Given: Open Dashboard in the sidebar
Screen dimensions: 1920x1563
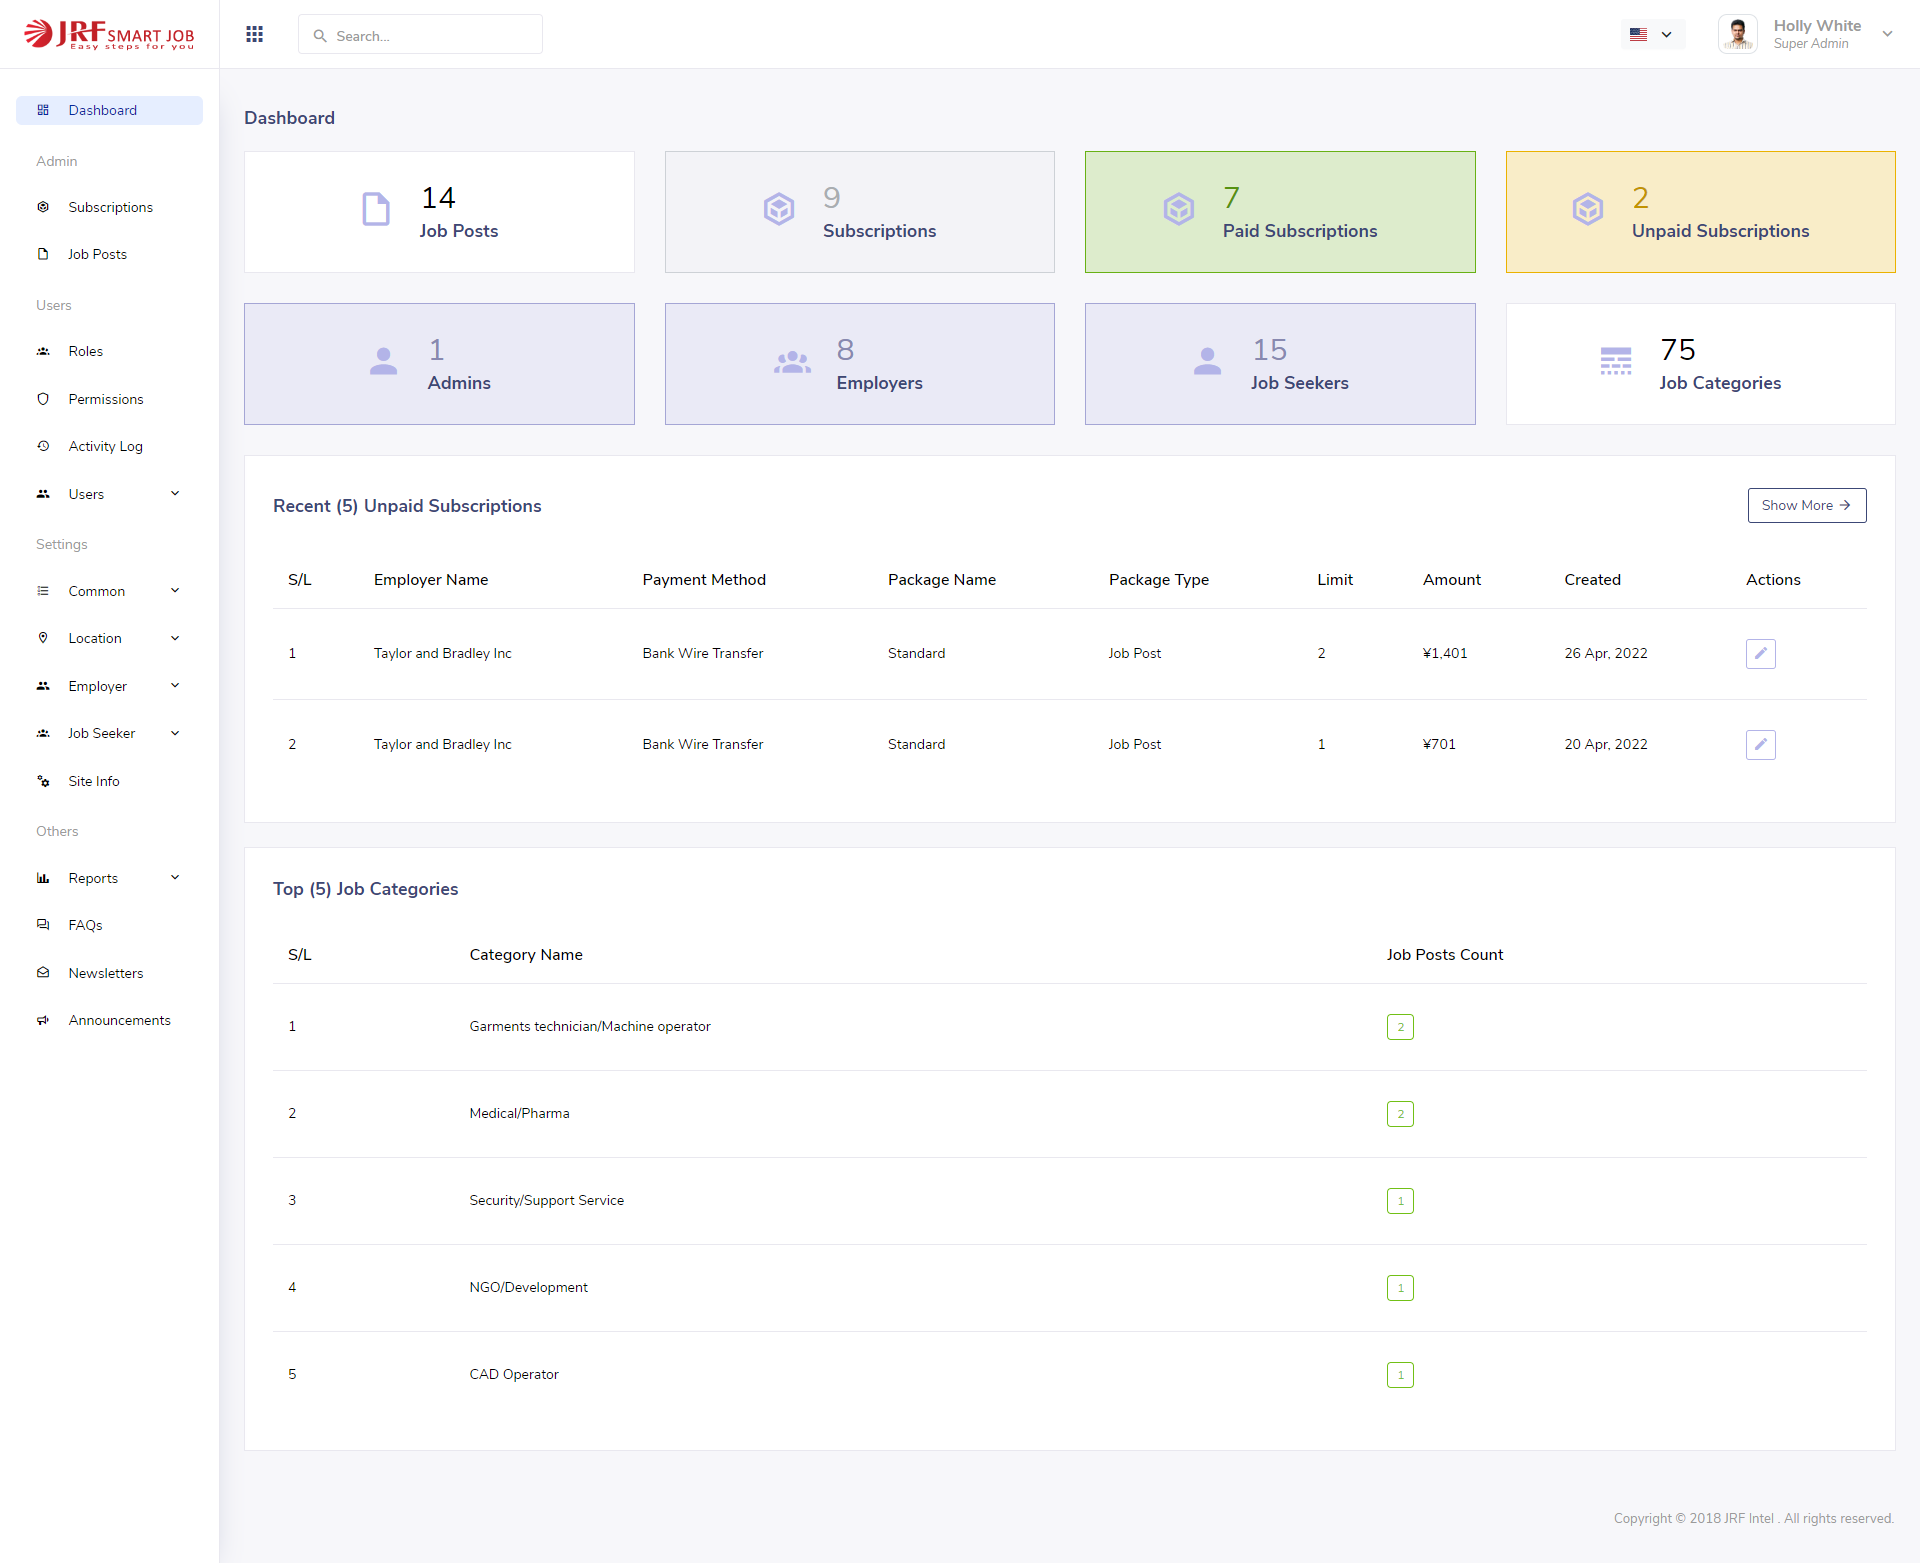Looking at the screenshot, I should tap(109, 110).
